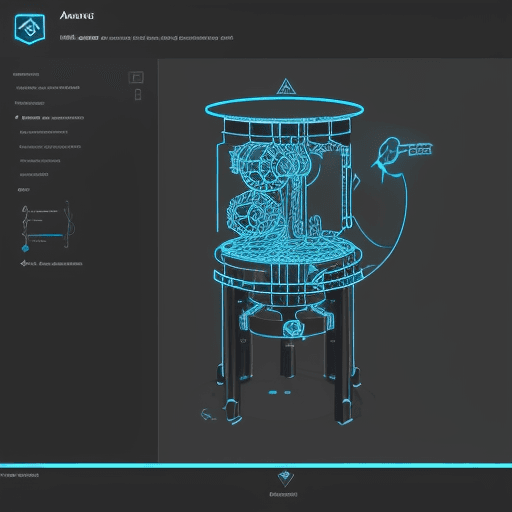Click the small vertical rectangle icon below the layout icon
Screen dimensions: 512x512
(138, 95)
